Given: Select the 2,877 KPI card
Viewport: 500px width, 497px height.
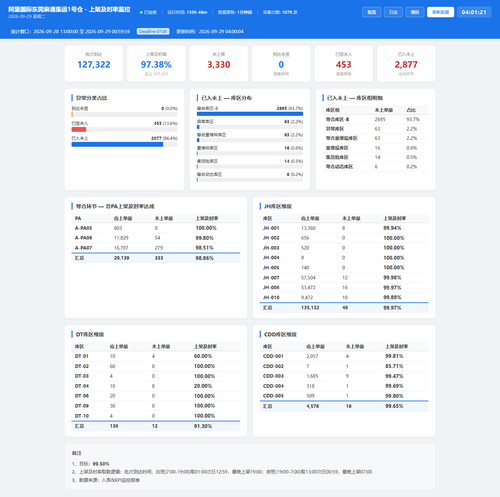Looking at the screenshot, I should (406, 64).
